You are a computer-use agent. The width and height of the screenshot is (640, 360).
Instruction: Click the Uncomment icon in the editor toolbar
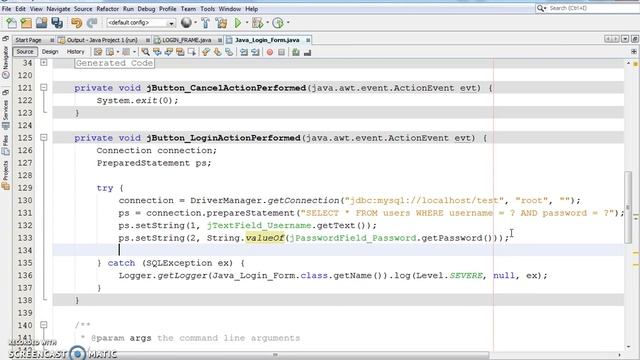point(308,52)
